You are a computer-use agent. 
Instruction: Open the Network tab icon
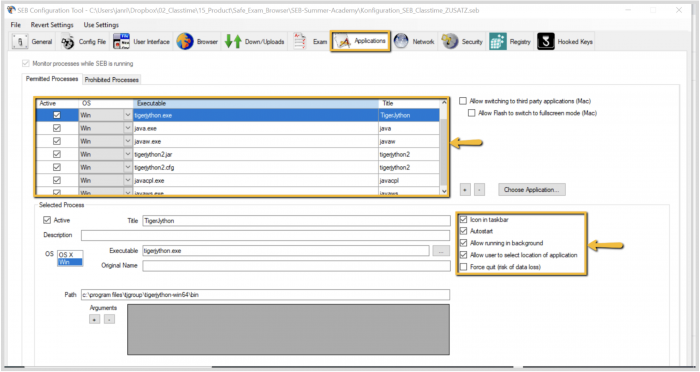point(401,42)
